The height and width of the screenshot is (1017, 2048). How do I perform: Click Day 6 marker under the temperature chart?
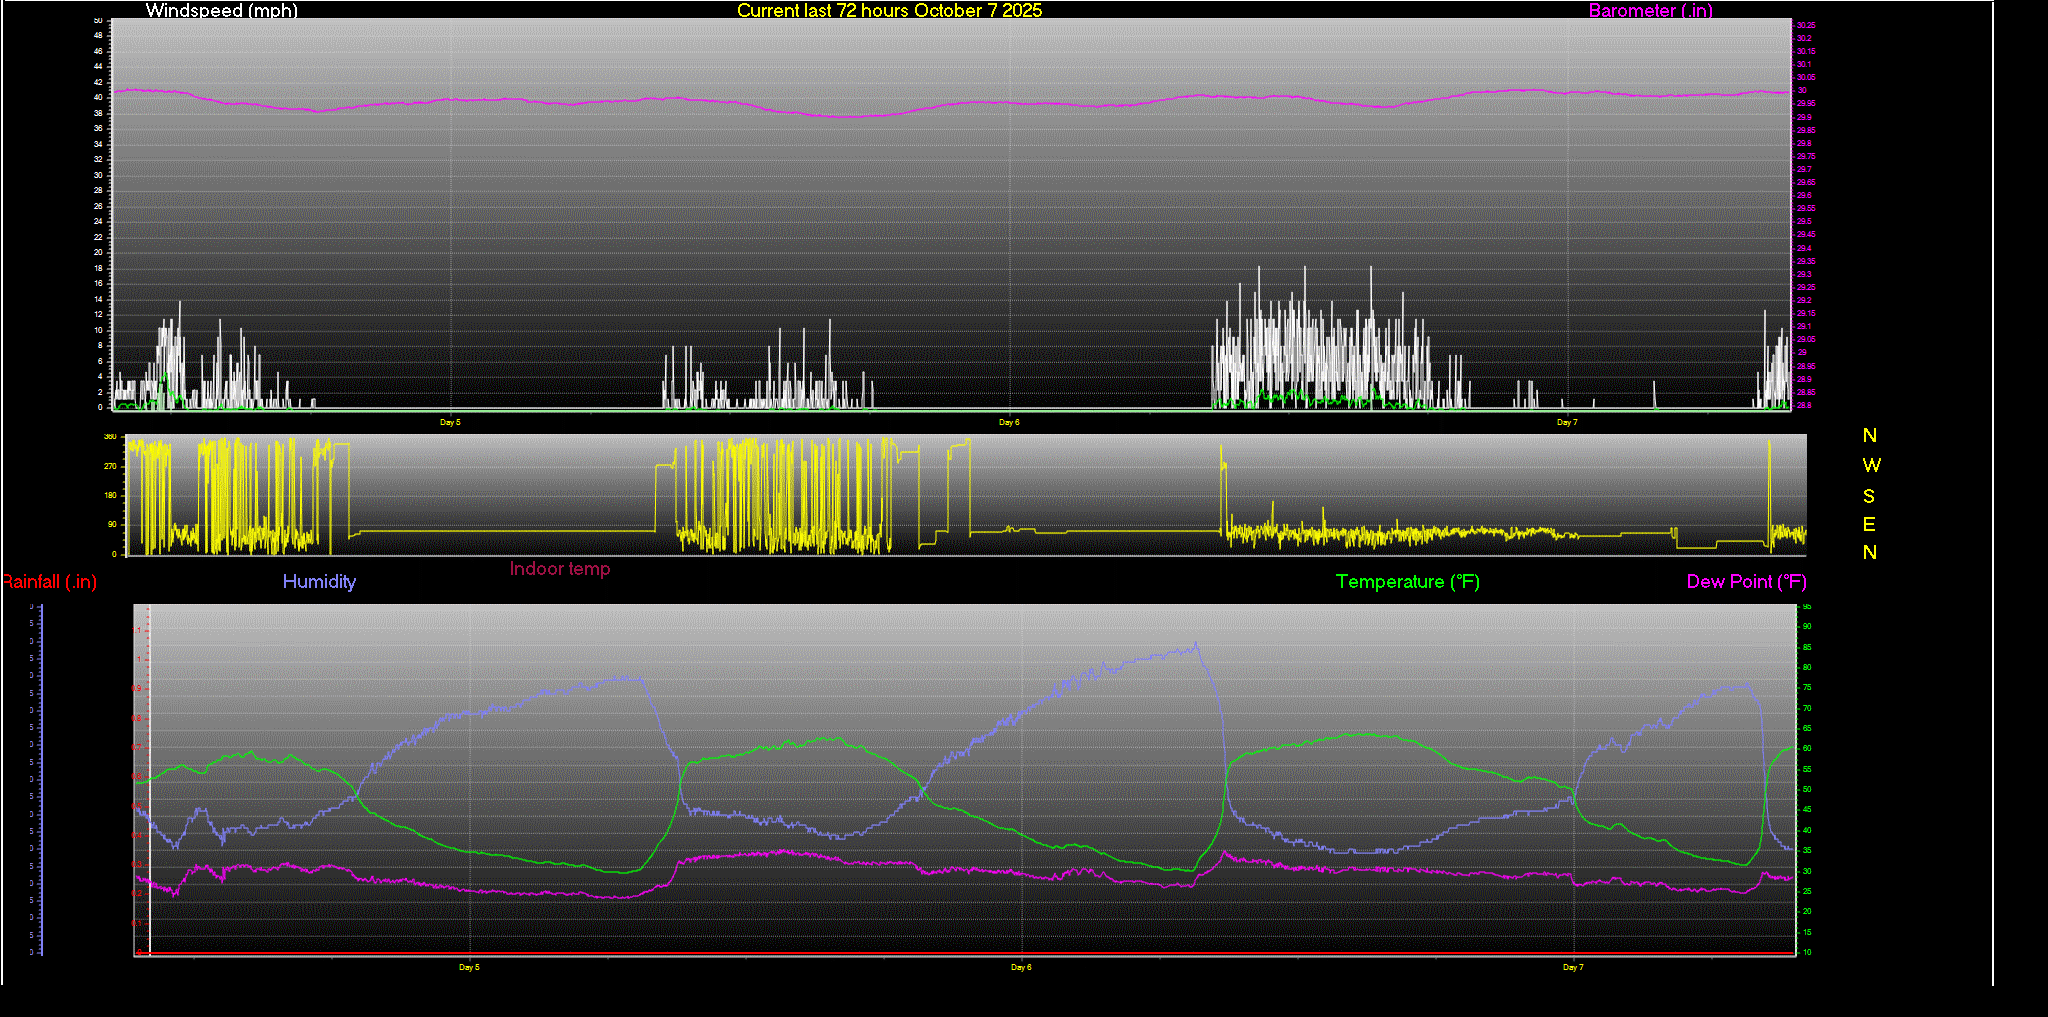click(1020, 967)
